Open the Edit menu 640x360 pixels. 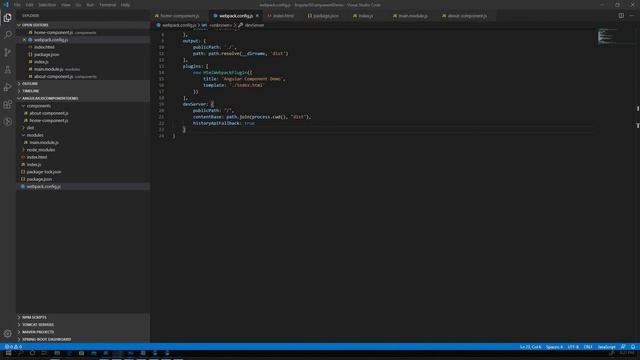[x=29, y=5]
